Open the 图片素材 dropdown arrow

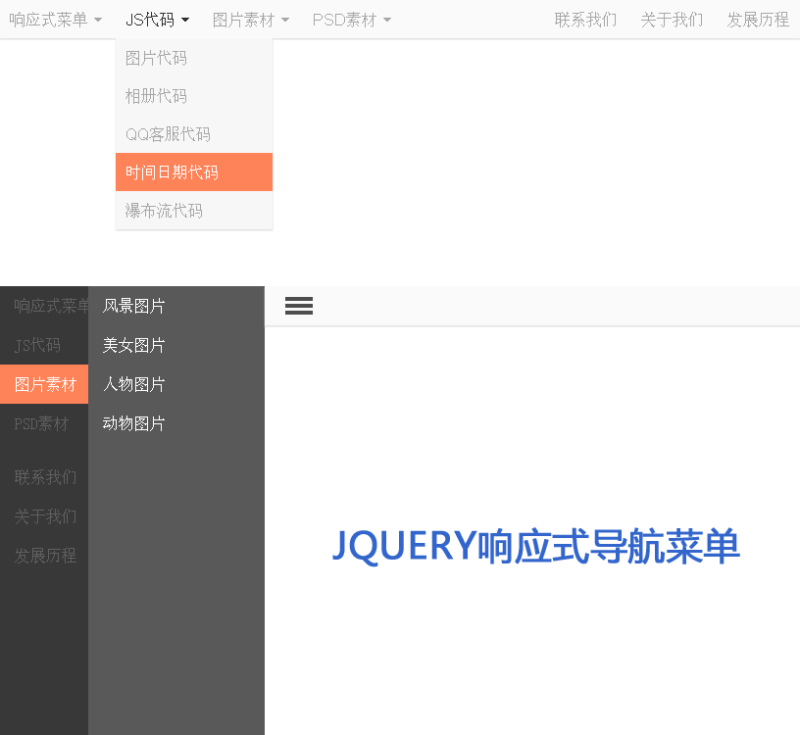click(250, 19)
